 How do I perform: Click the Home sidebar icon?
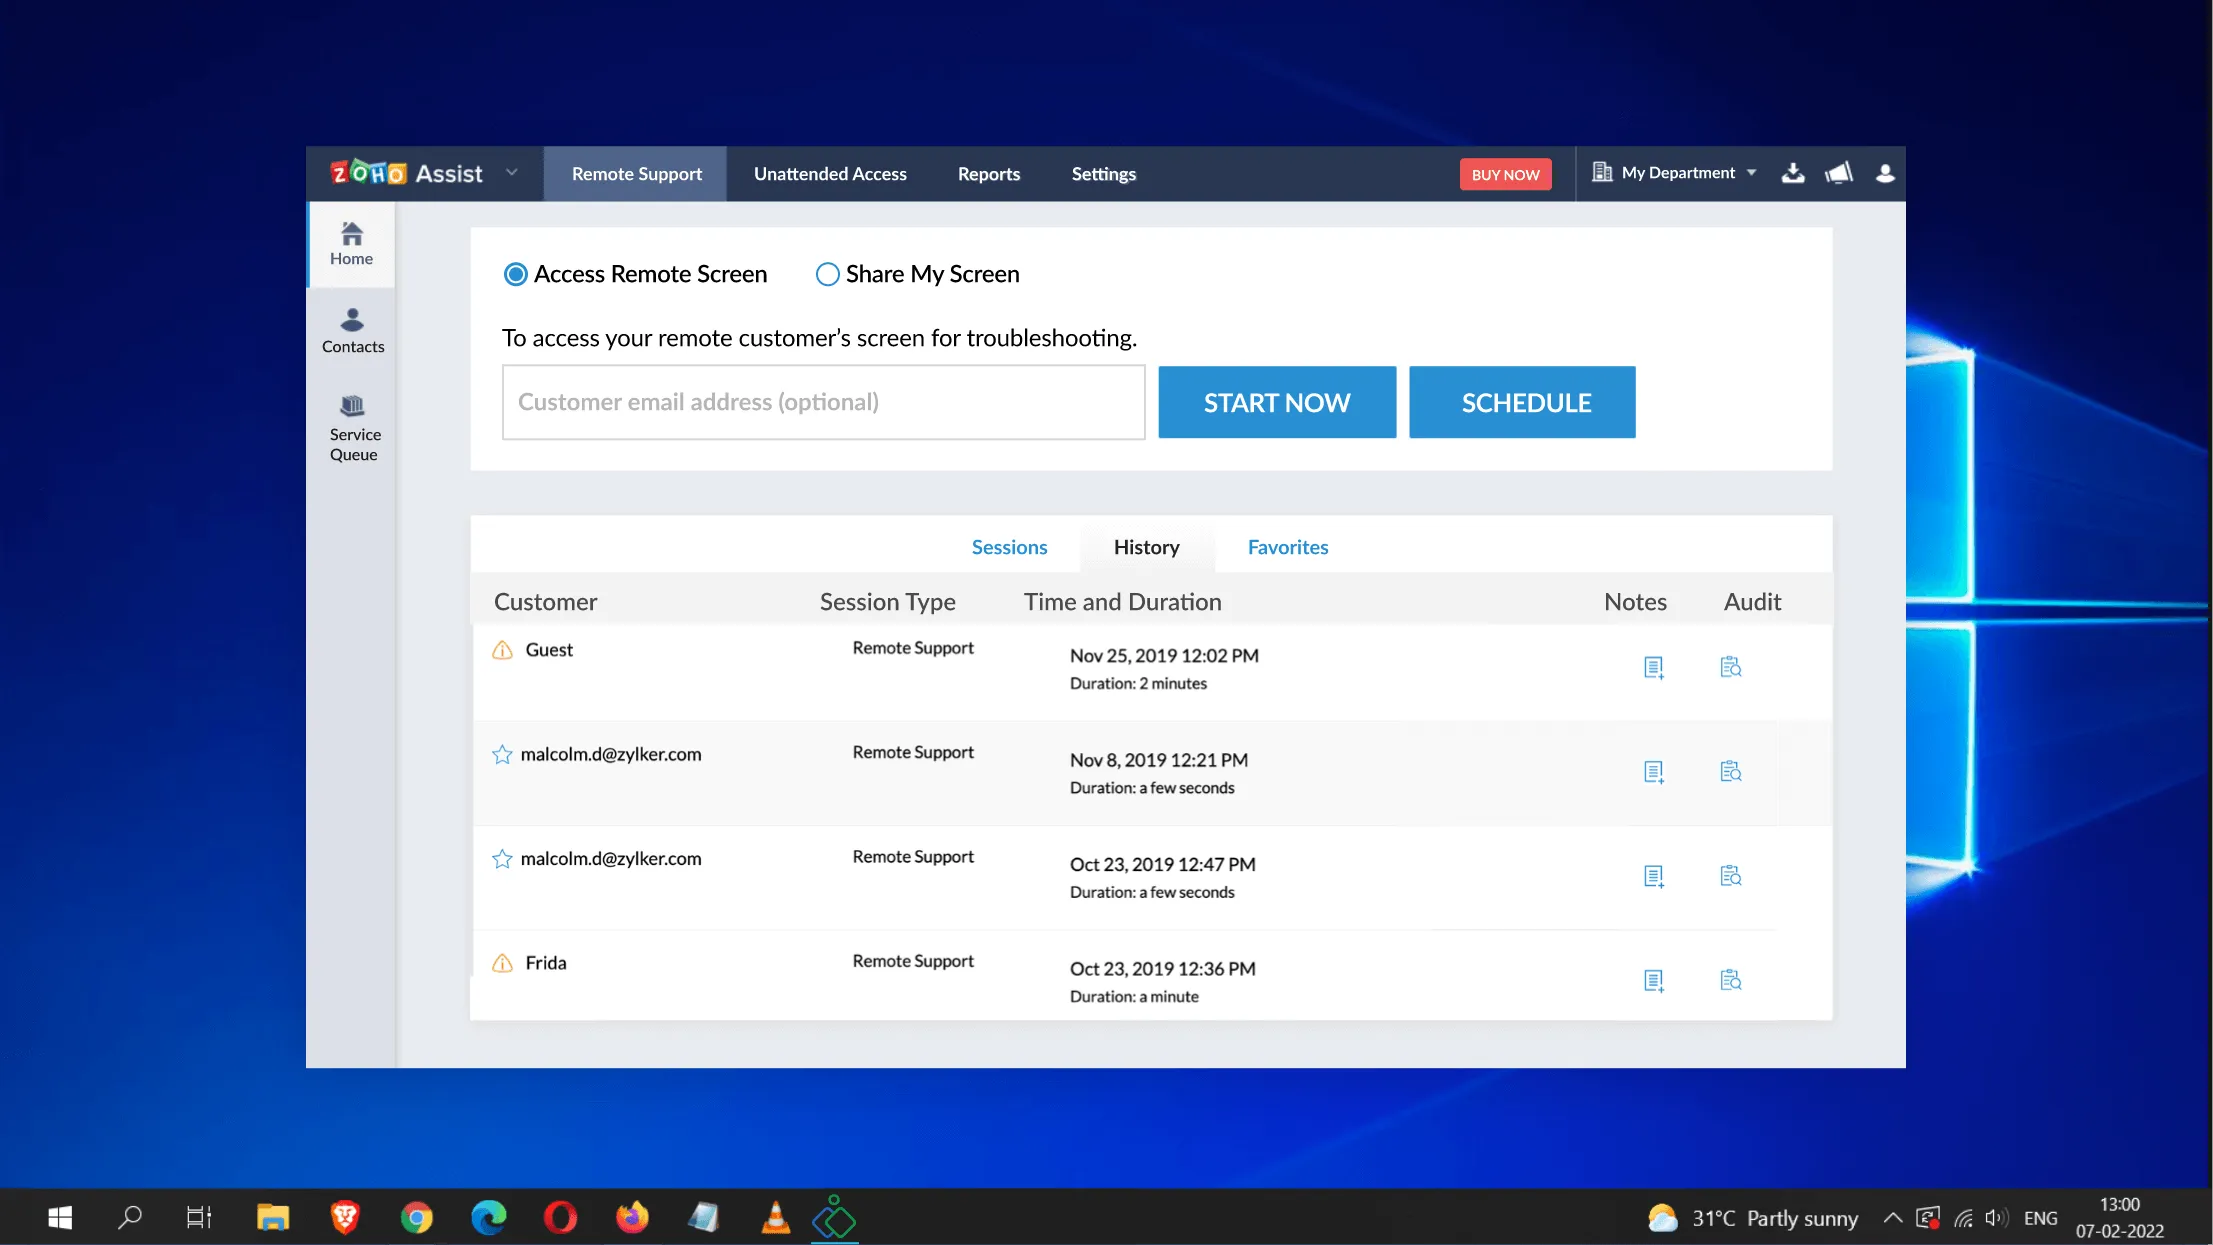pyautogui.click(x=351, y=243)
